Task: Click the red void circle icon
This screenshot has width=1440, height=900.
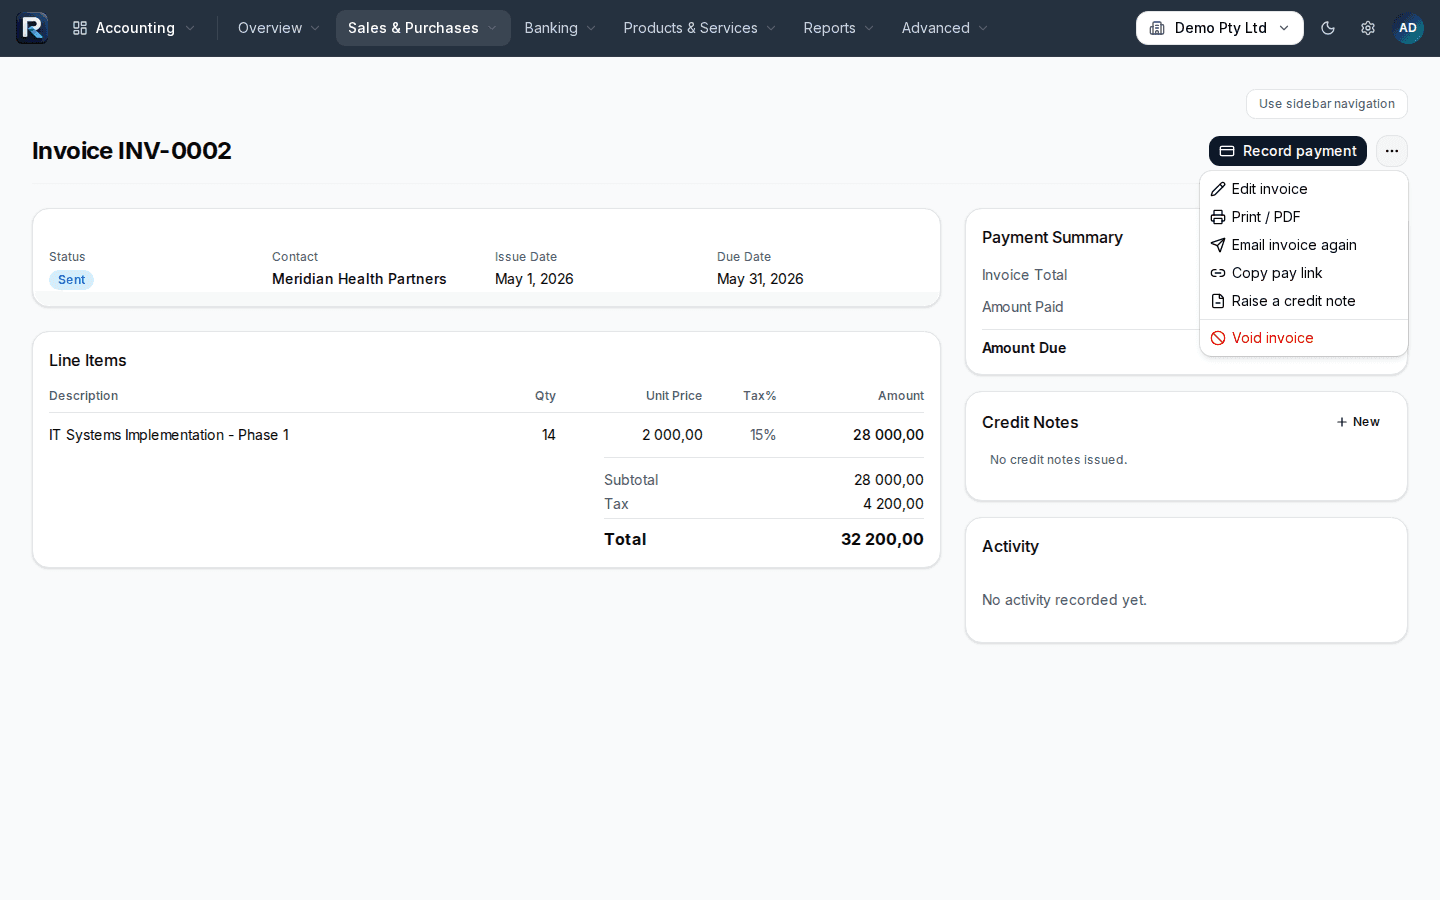Action: click(1218, 338)
